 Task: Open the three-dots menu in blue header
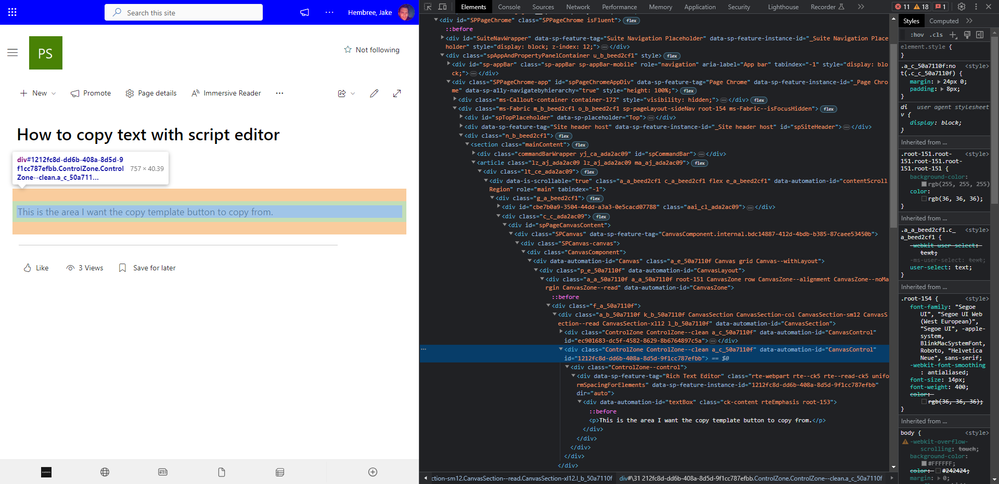[329, 12]
